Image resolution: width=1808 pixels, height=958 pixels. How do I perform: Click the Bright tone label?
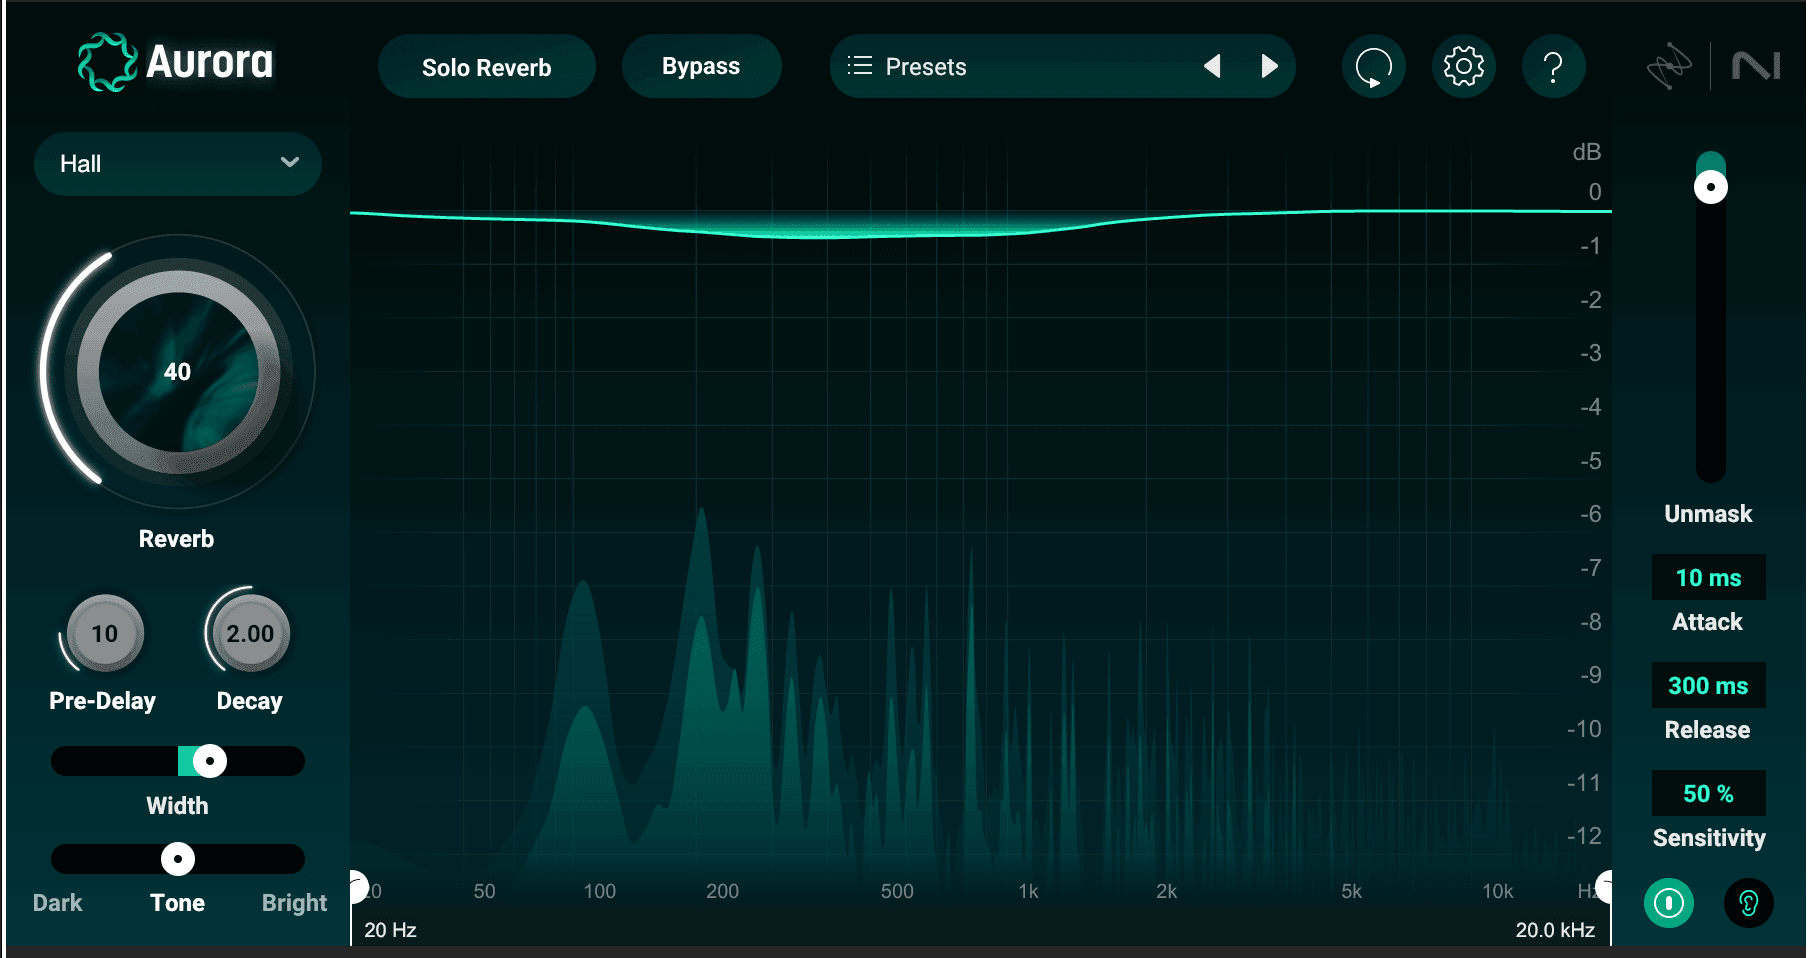pos(294,903)
